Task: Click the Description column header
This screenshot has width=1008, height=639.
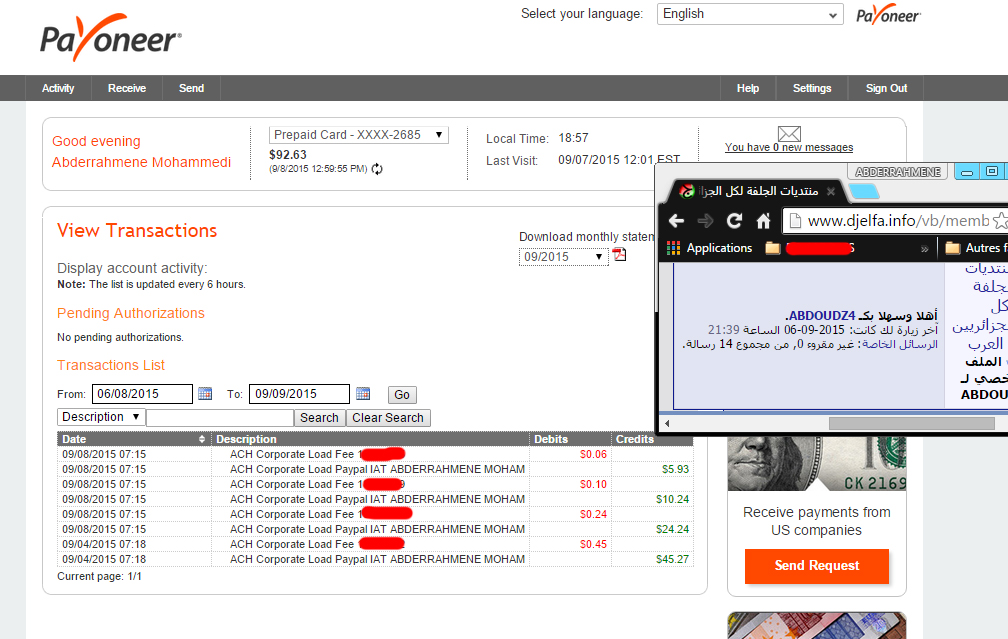Action: [x=370, y=439]
